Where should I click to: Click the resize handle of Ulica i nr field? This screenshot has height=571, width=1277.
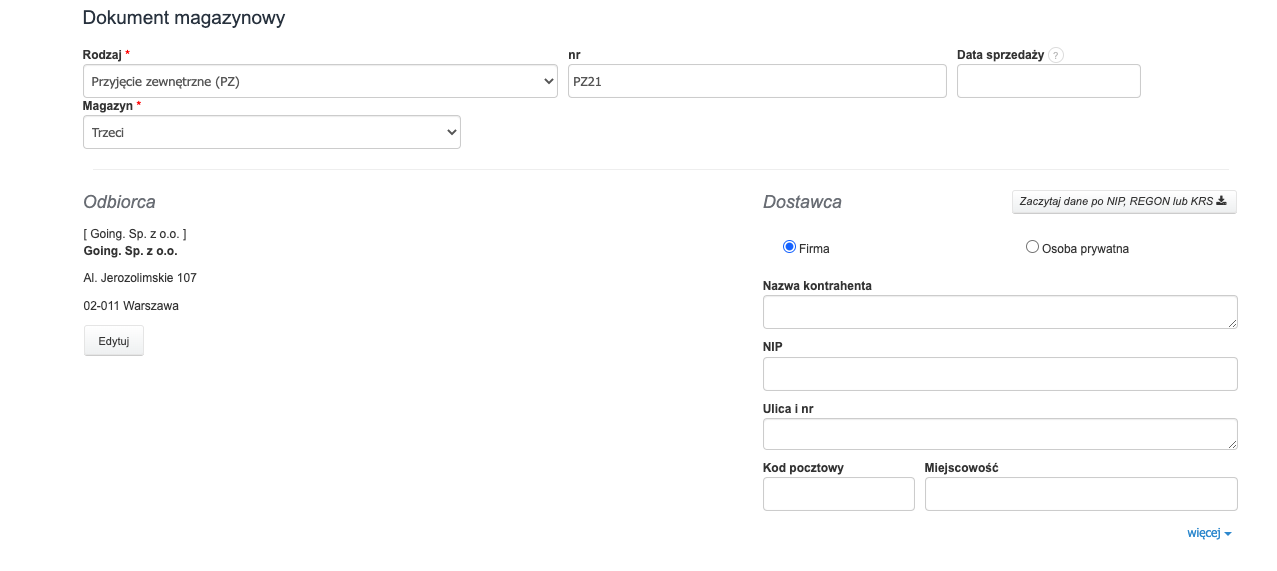[1232, 444]
